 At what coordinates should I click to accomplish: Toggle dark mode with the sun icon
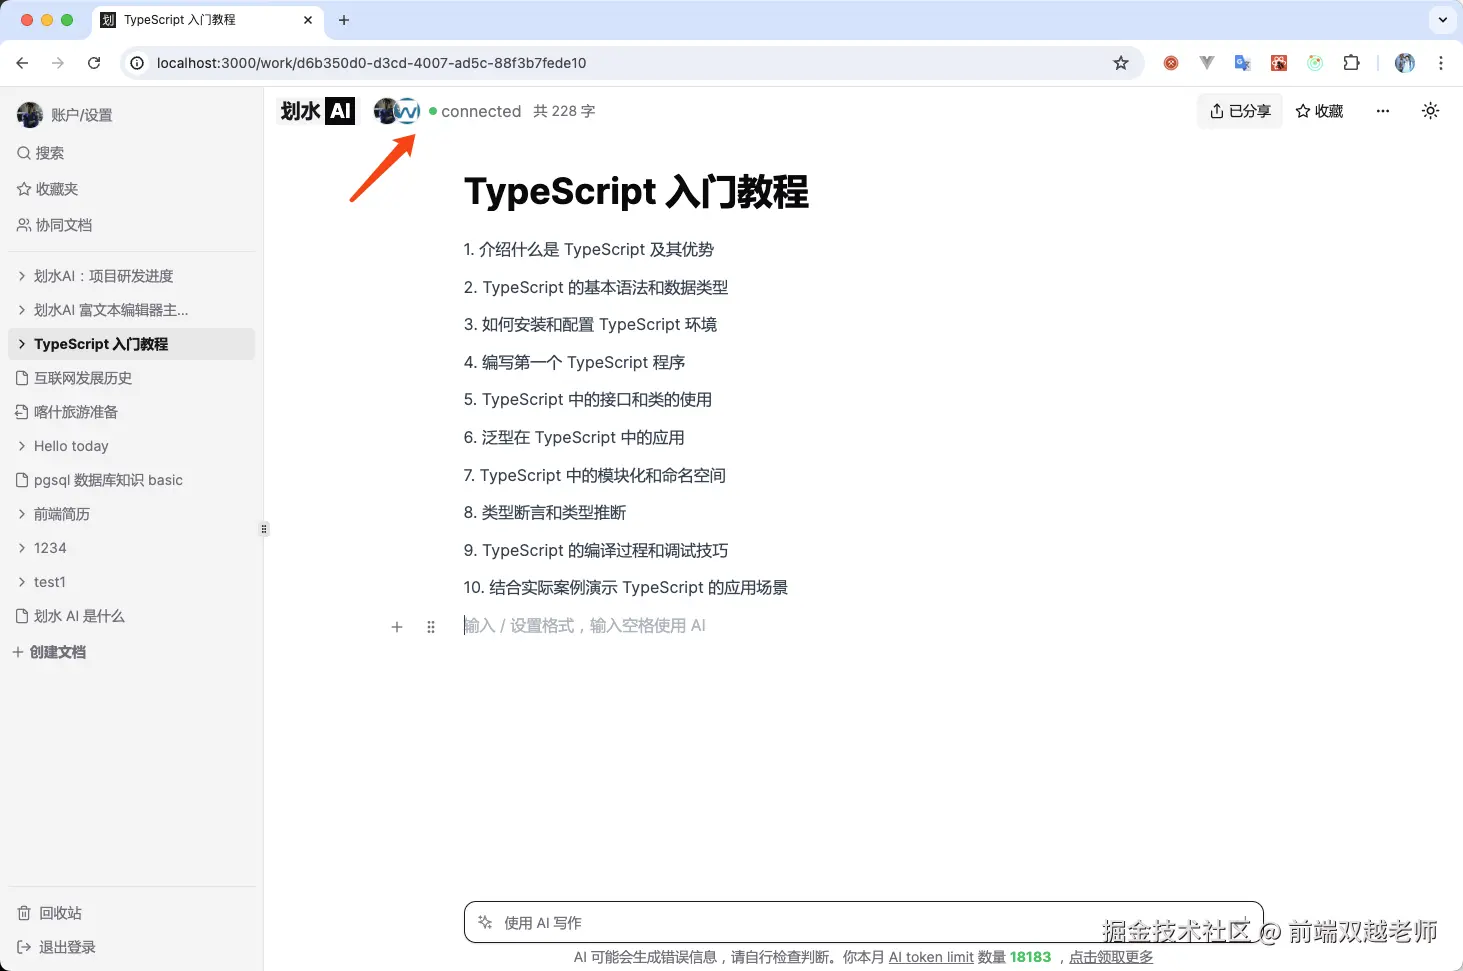[1431, 111]
